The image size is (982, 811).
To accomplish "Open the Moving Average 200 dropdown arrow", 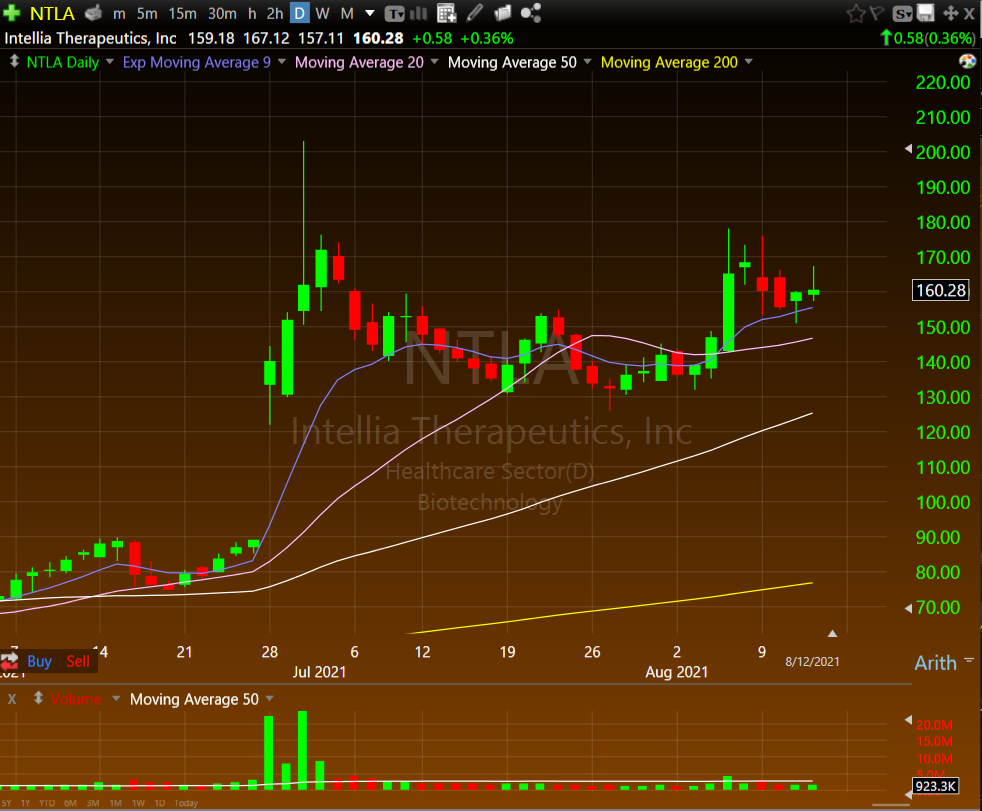I will pos(748,61).
